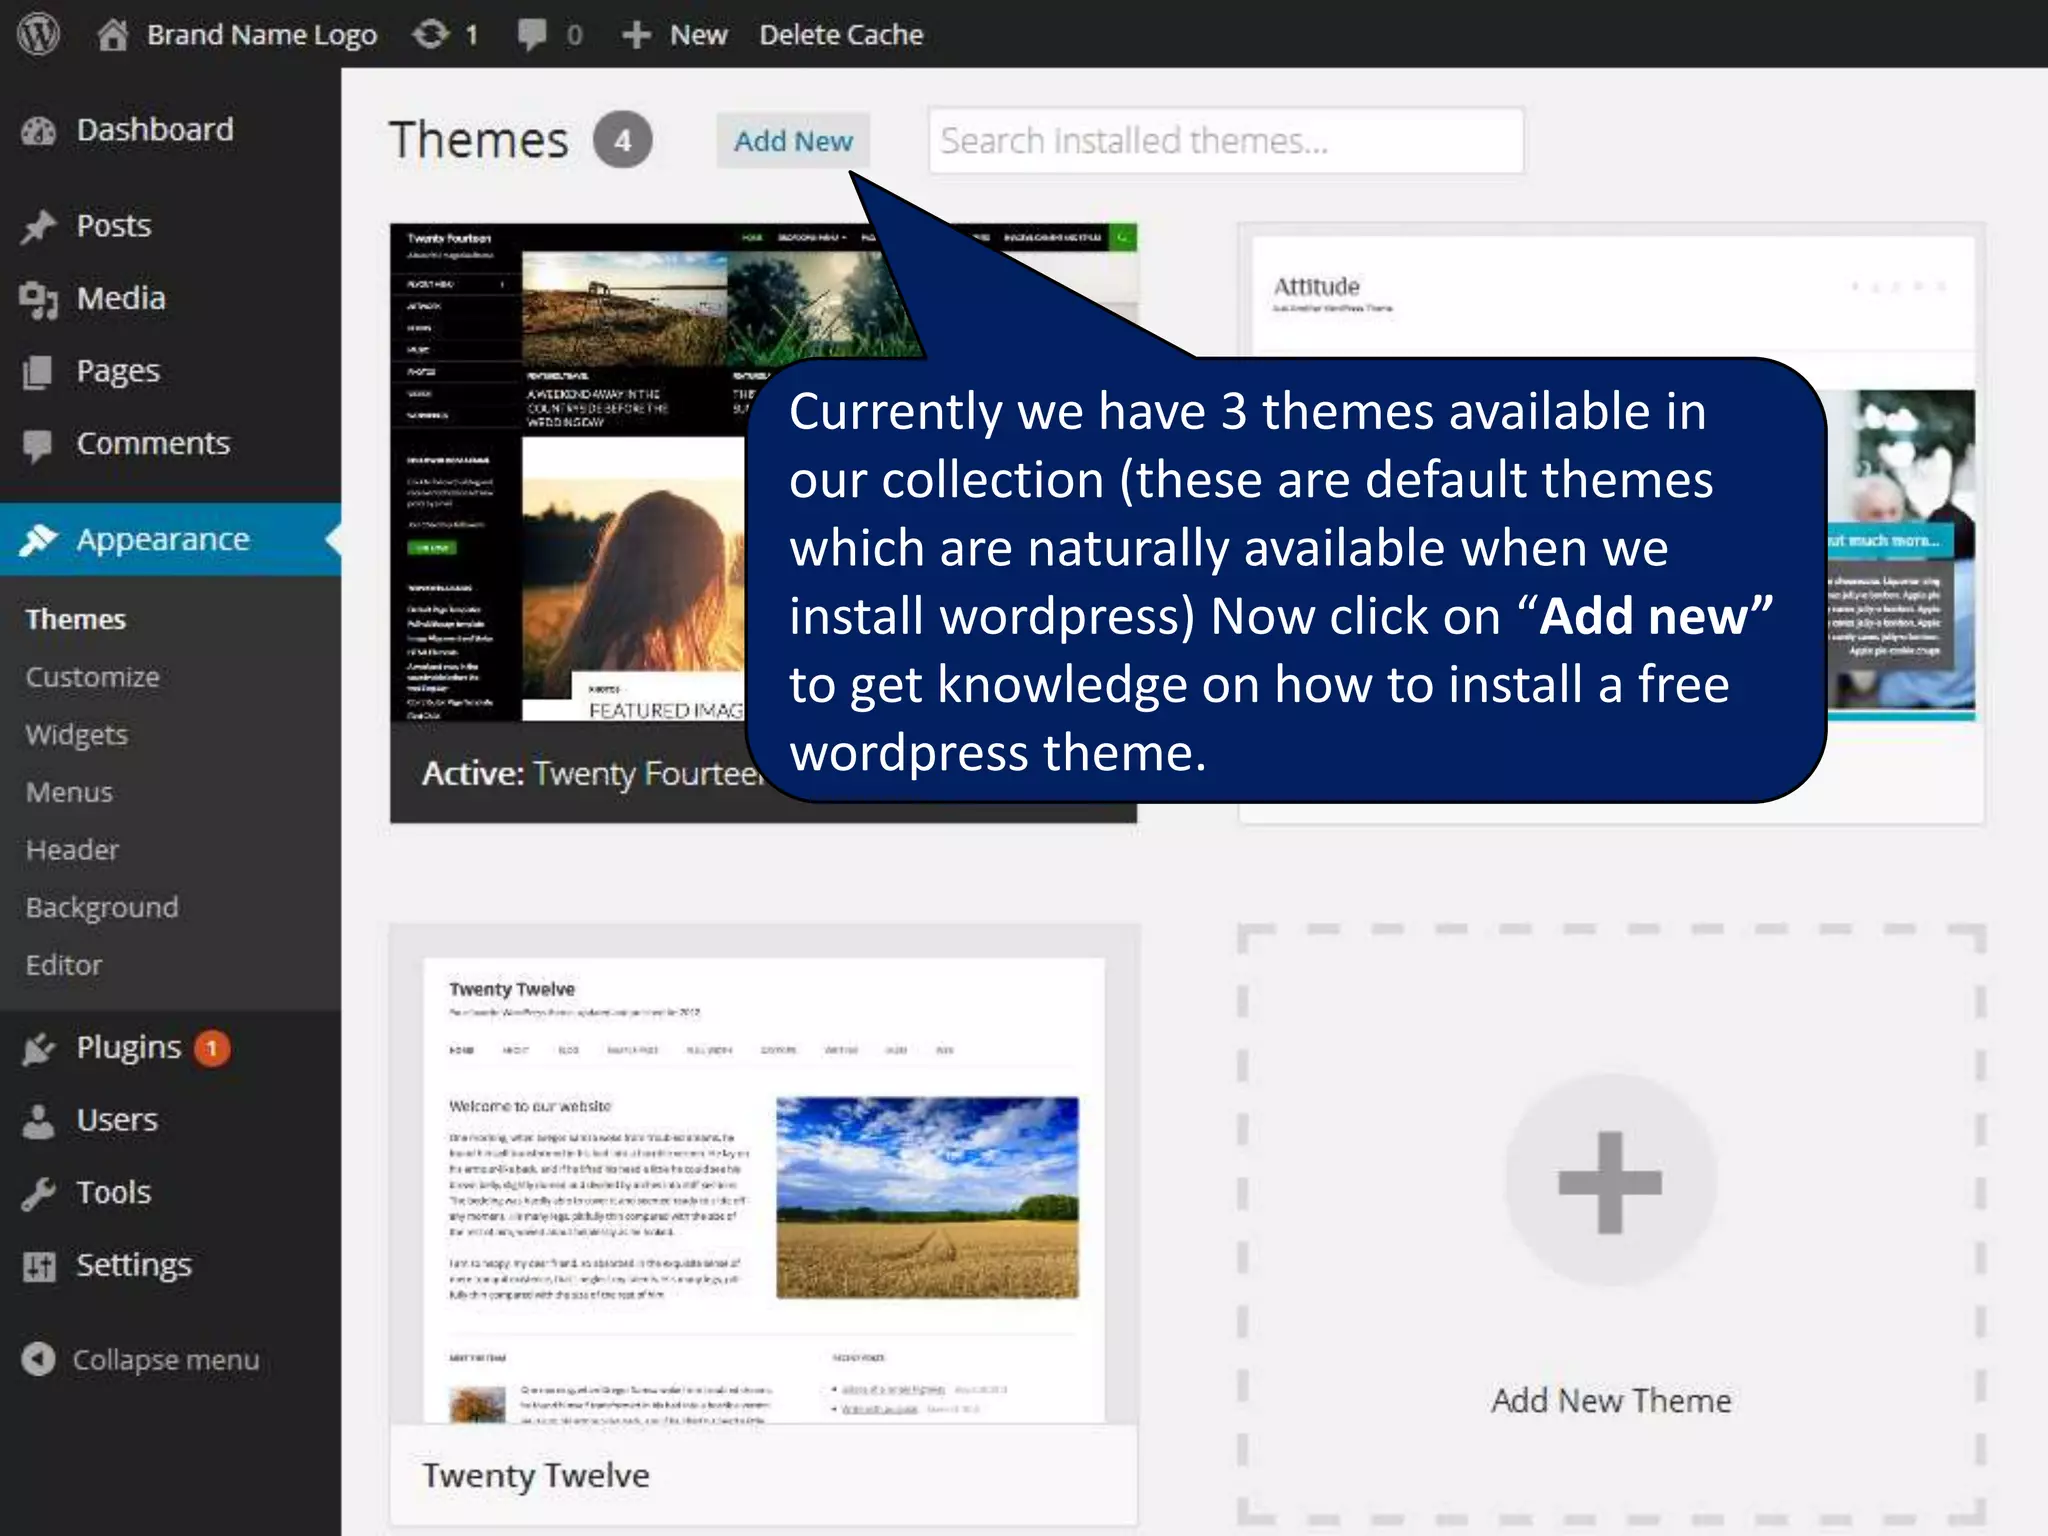Click the Add New themes button
The width and height of the screenshot is (2048, 1536).
[x=793, y=141]
